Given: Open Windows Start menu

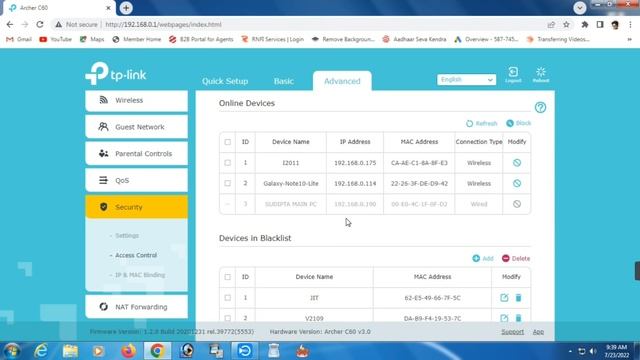Looking at the screenshot, I should [12, 351].
